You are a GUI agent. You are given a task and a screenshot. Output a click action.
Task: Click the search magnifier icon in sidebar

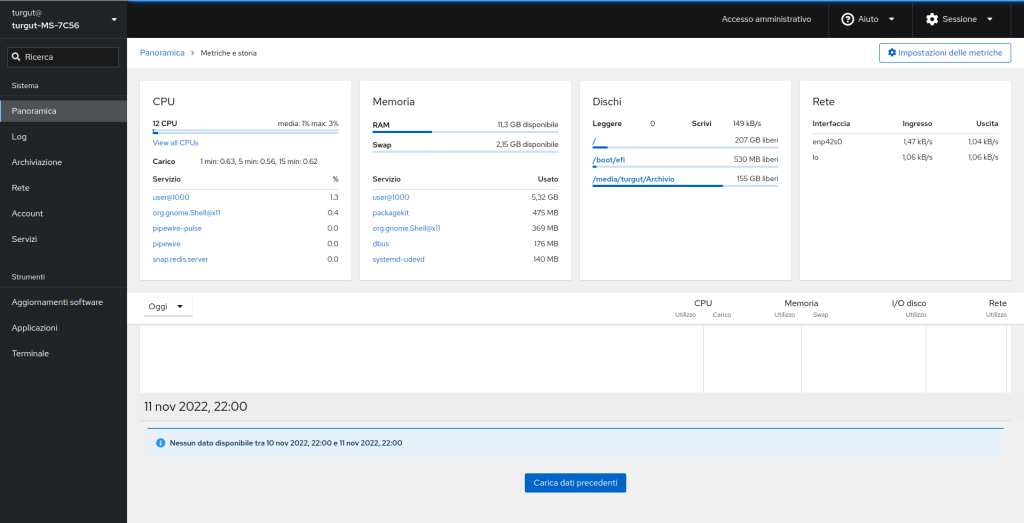(x=16, y=57)
